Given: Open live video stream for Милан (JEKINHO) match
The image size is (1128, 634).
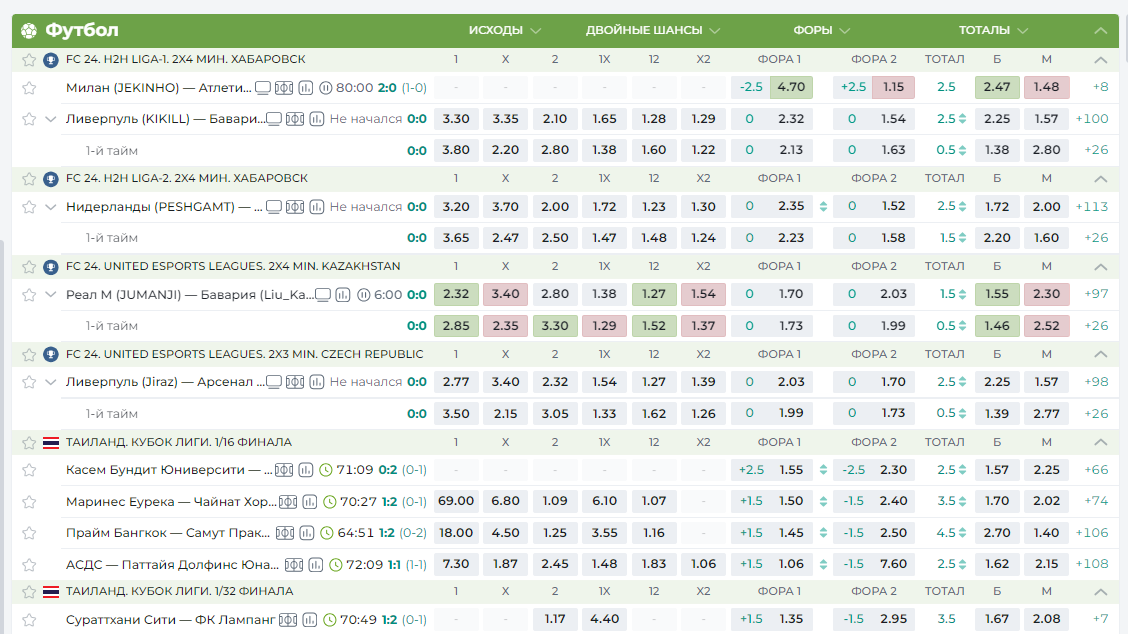Looking at the screenshot, I should coord(263,88).
